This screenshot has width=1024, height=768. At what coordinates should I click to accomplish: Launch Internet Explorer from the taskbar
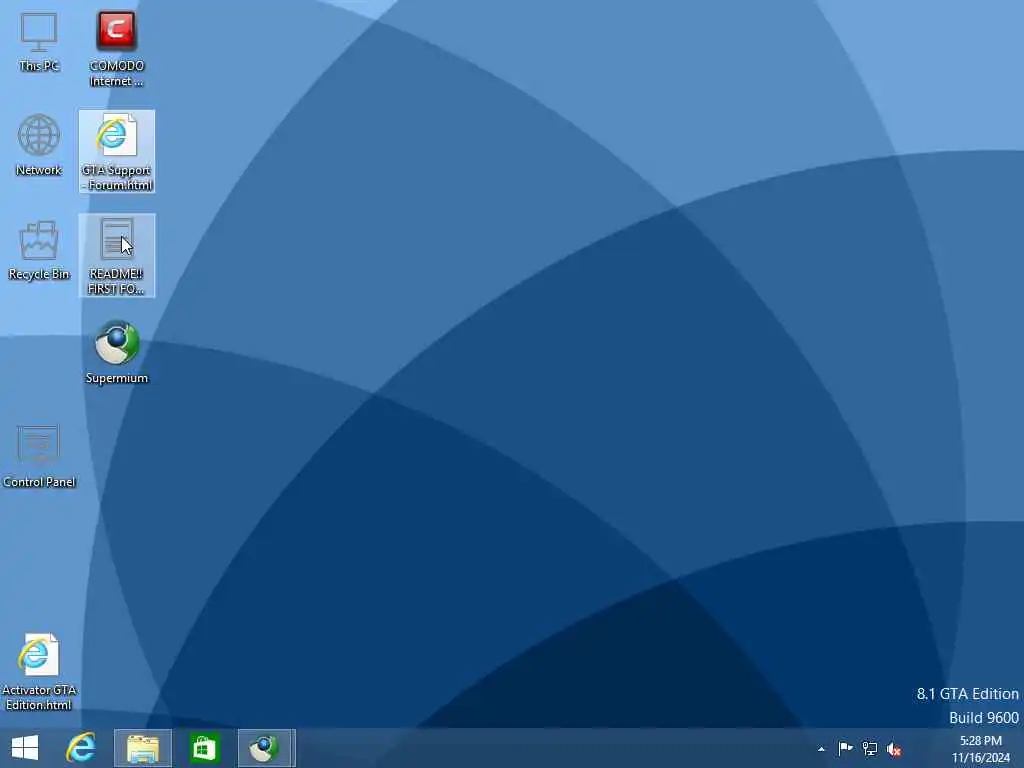coord(81,748)
